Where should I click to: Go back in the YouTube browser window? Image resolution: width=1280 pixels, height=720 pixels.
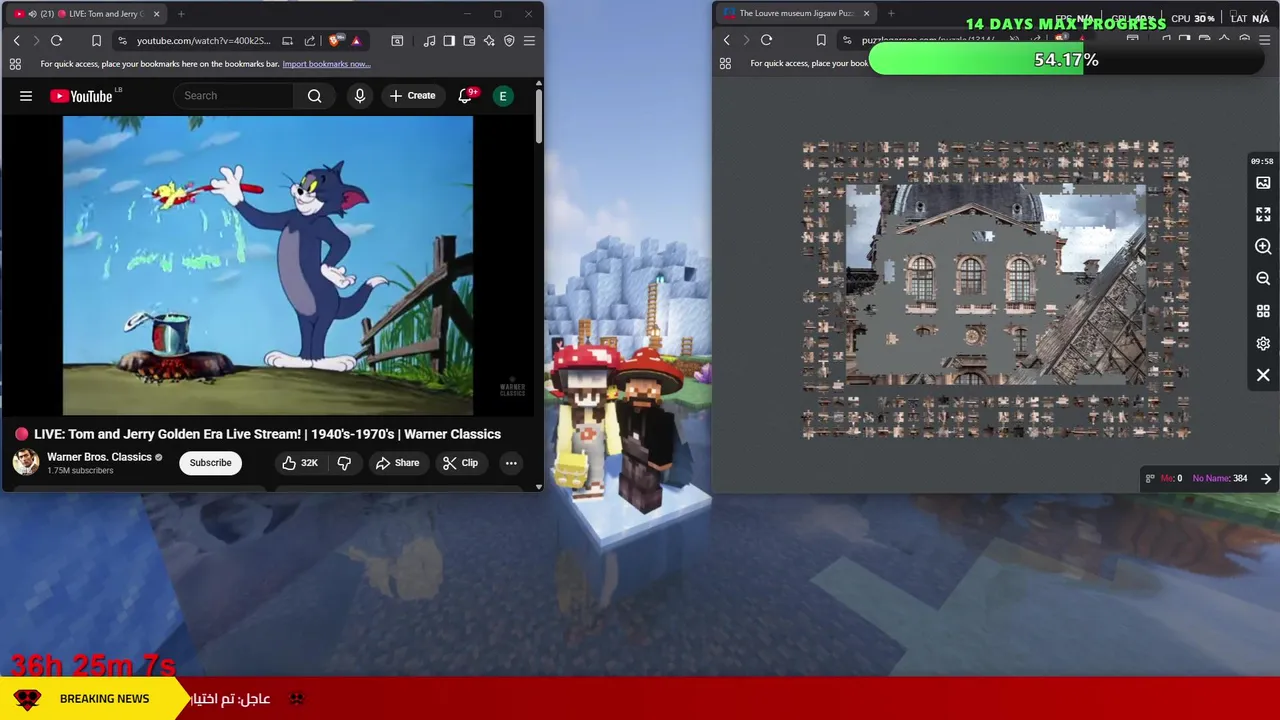click(17, 40)
